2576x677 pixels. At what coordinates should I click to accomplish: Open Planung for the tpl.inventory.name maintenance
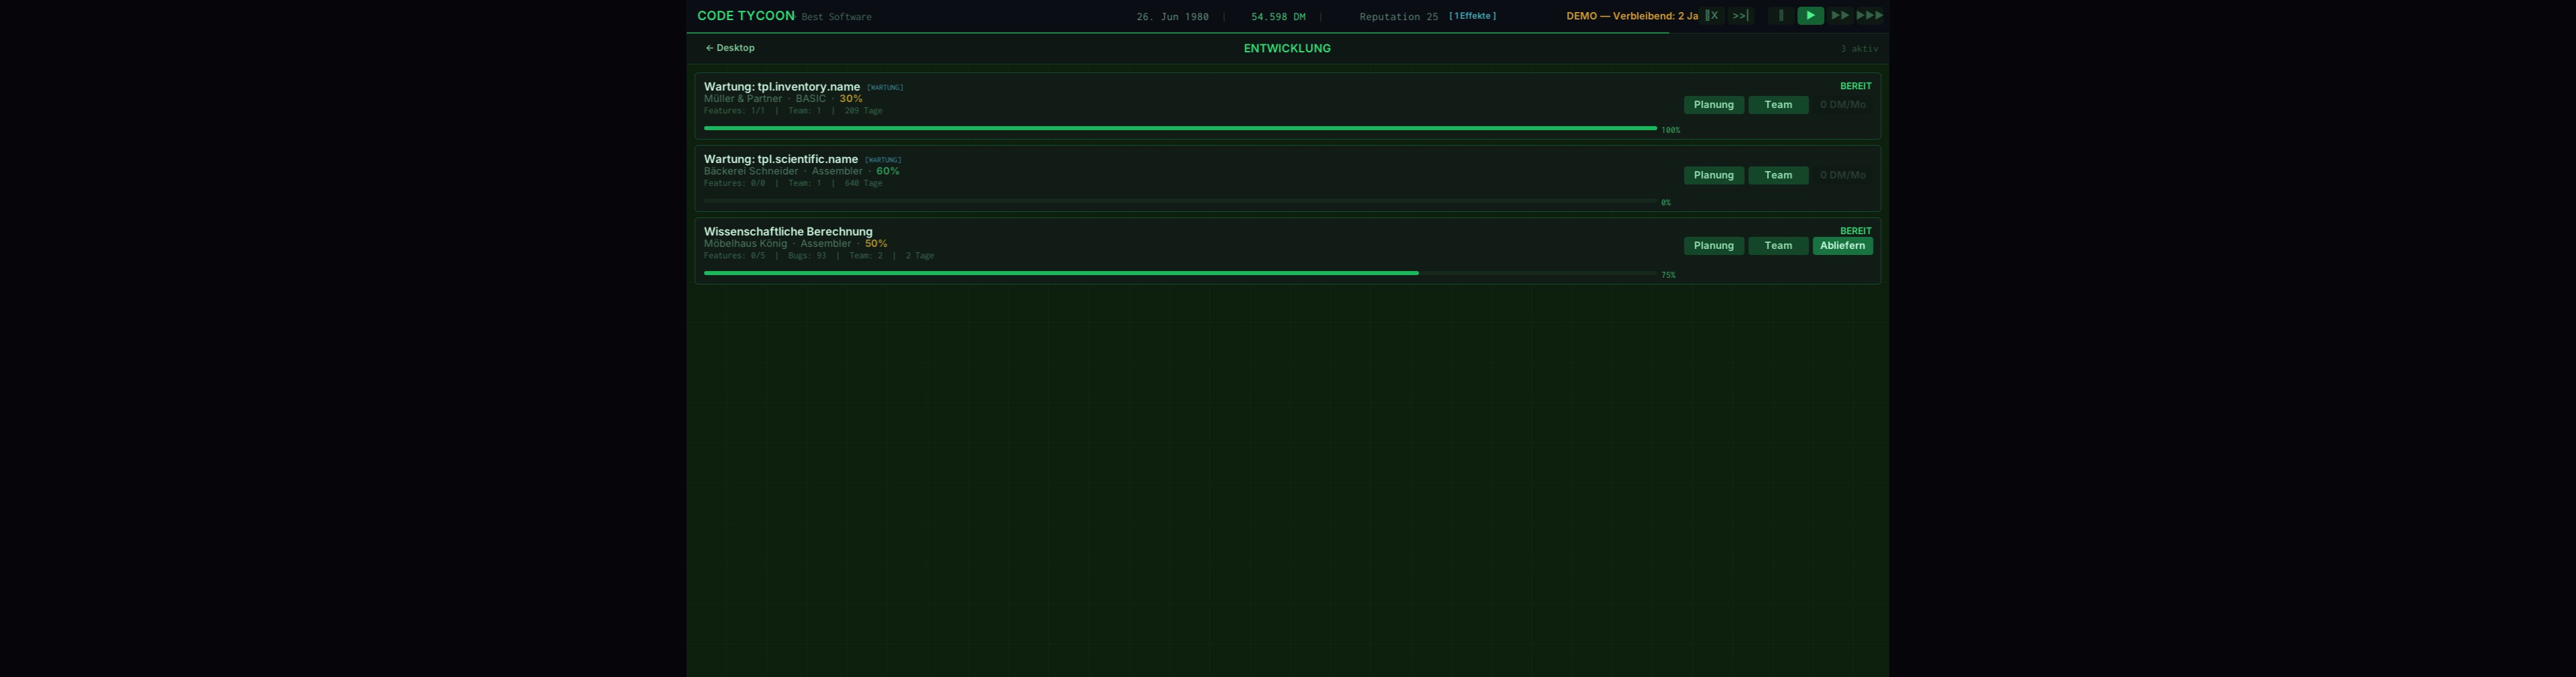tap(1713, 105)
